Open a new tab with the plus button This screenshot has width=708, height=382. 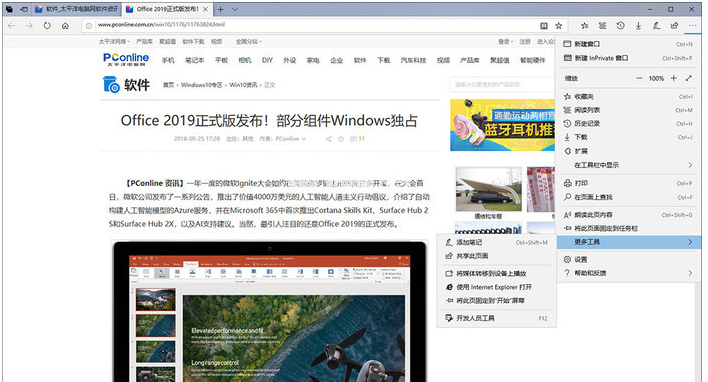tap(220, 9)
